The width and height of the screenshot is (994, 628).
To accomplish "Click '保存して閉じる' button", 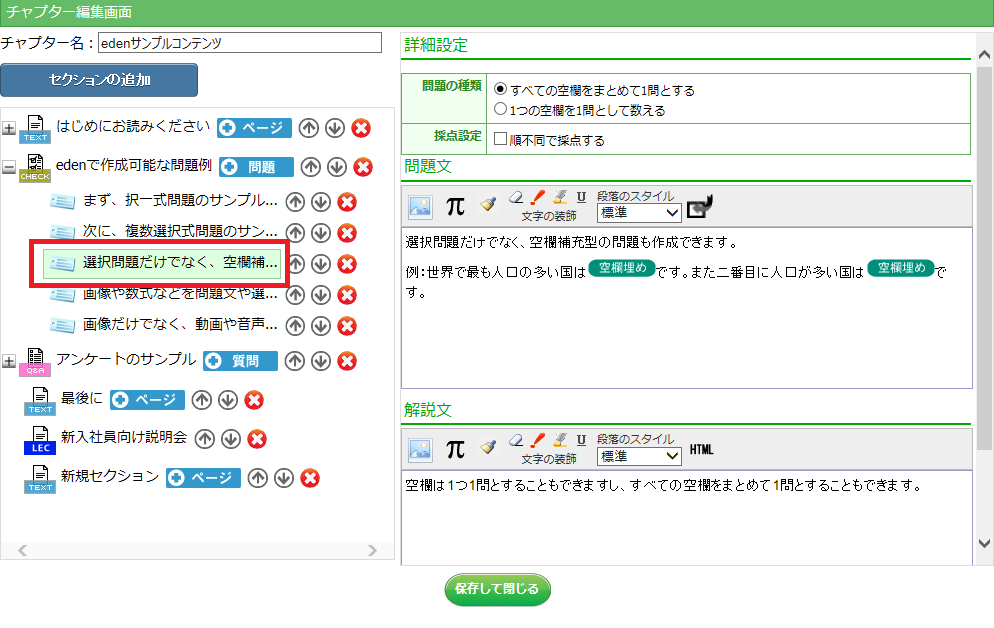I will coord(498,589).
